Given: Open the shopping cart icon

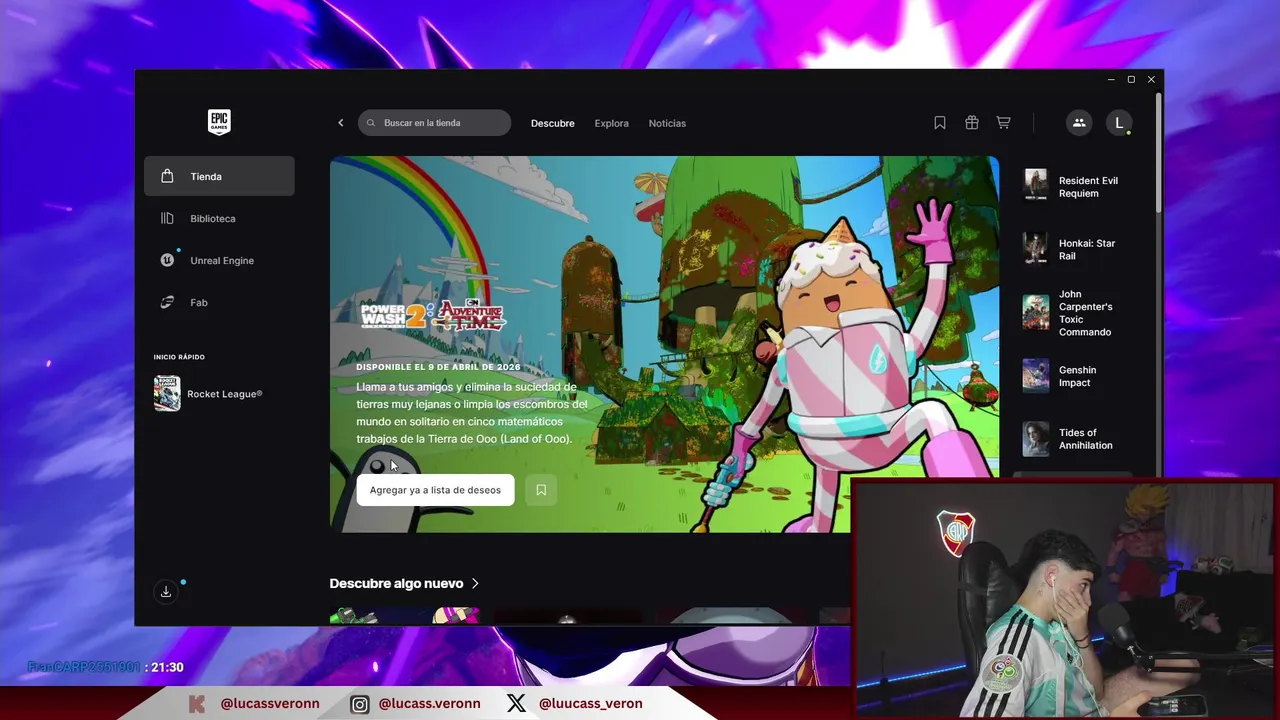Looking at the screenshot, I should point(1003,123).
